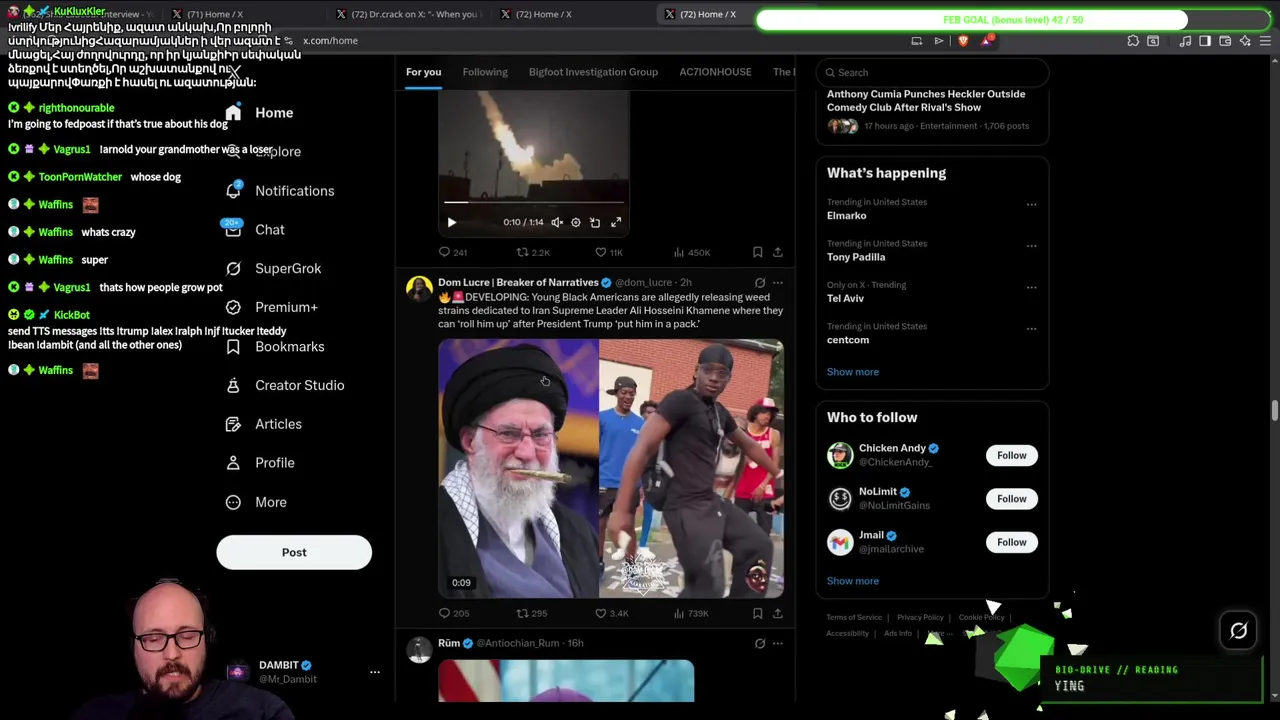Image resolution: width=1280 pixels, height=720 pixels.
Task: Open more options for Elmarko trend
Action: click(x=1031, y=205)
